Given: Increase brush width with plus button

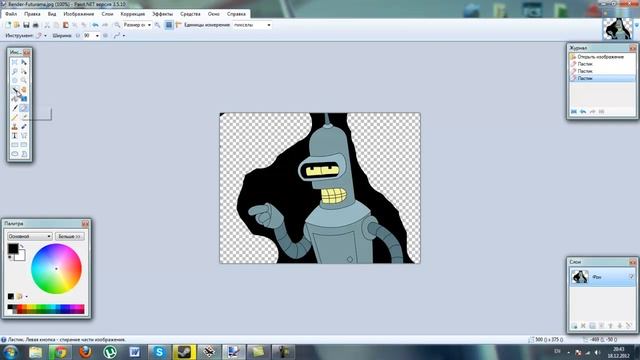Looking at the screenshot, I should [x=105, y=36].
